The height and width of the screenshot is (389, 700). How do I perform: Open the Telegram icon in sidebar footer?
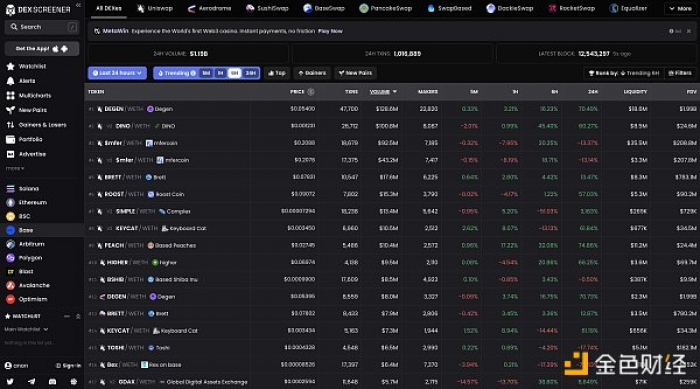click(x=31, y=381)
